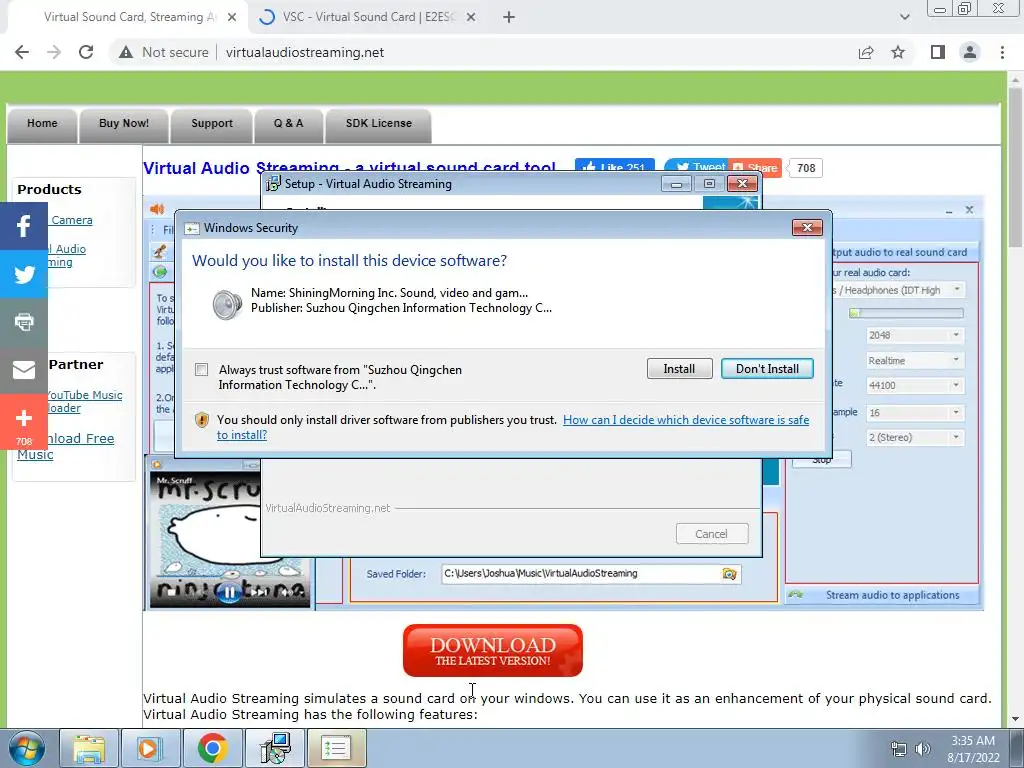Open the 2 (Stereo) channels dropdown

pos(916,438)
